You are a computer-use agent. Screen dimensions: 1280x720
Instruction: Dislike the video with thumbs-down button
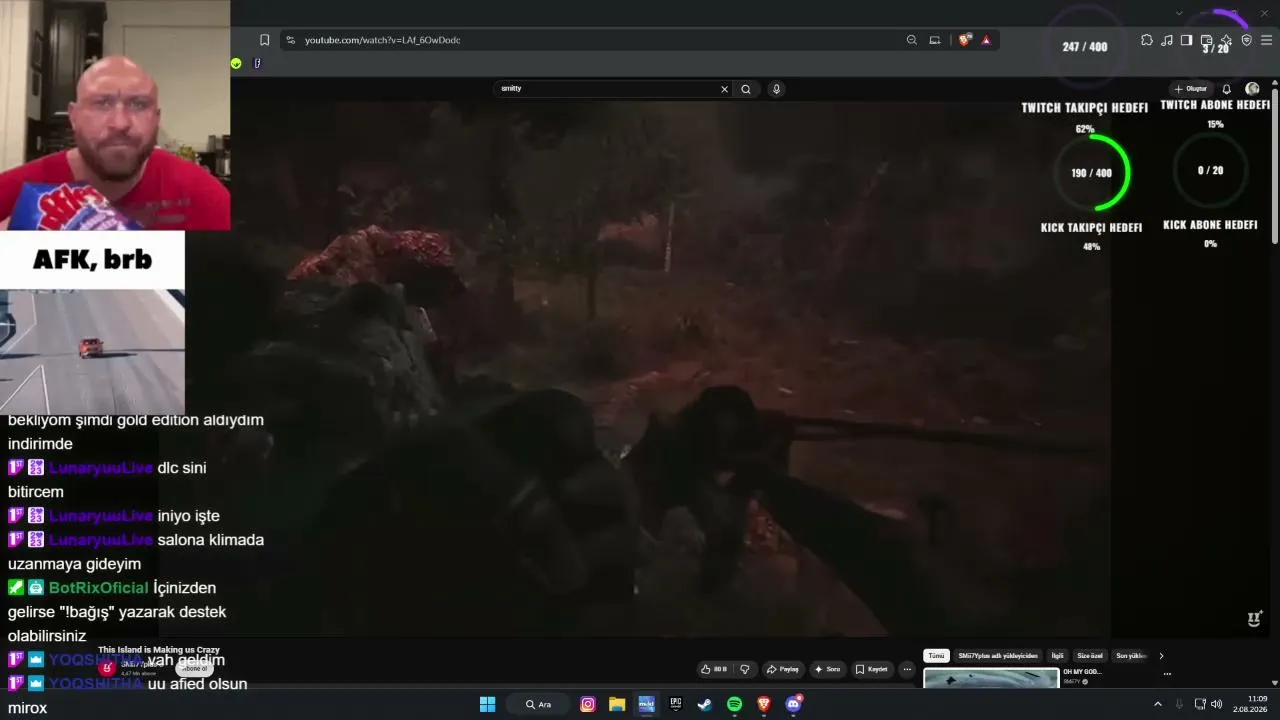click(745, 669)
